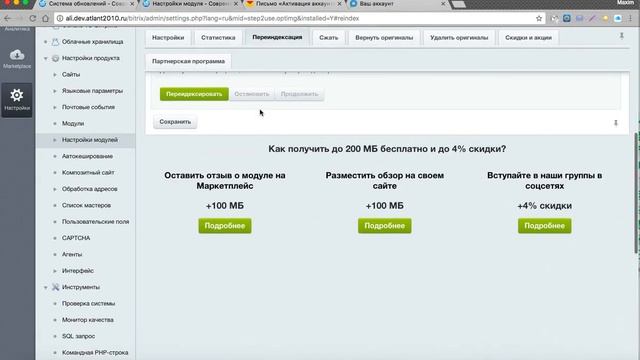The height and width of the screenshot is (360, 640).
Task: Open the Скидки и акции tab
Action: point(528,38)
